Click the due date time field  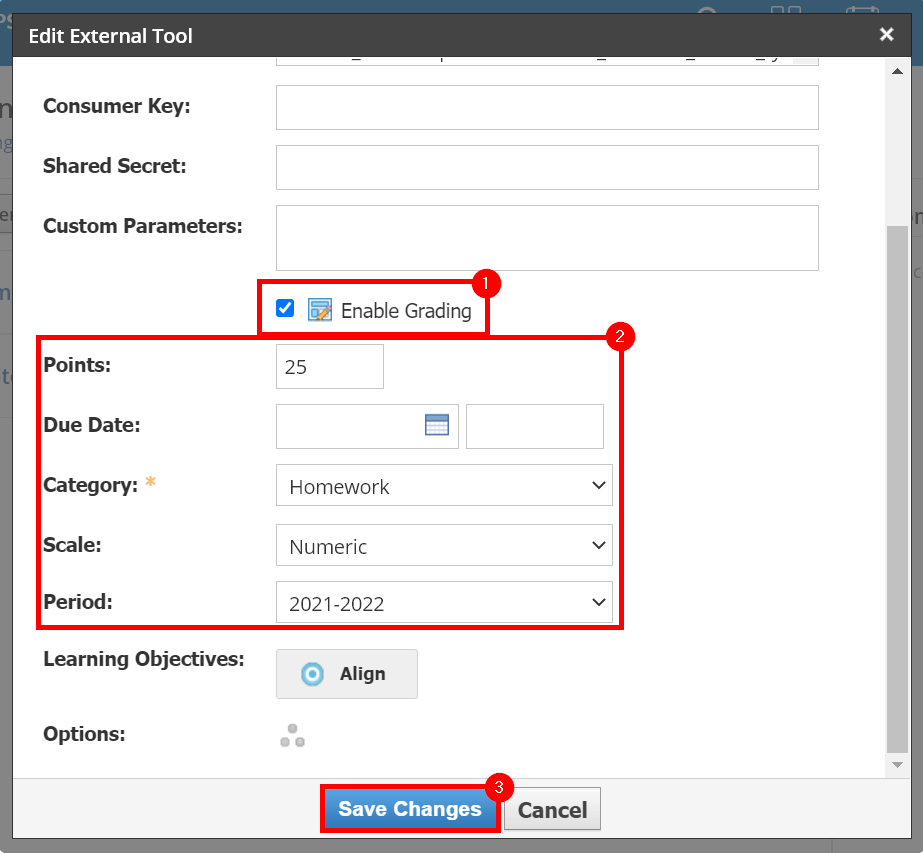[x=534, y=425]
